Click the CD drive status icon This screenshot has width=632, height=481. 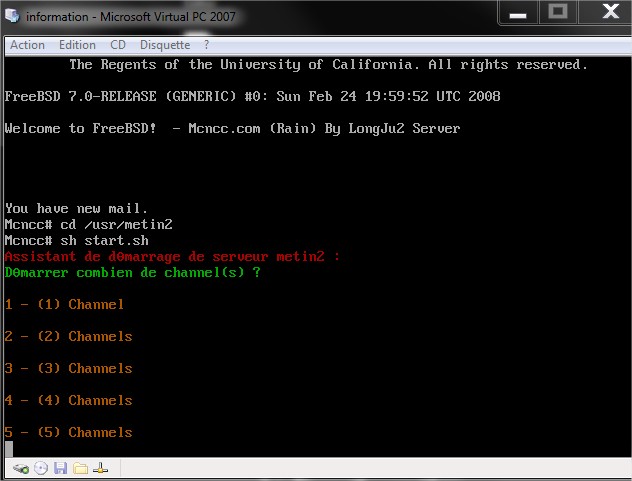point(41,469)
